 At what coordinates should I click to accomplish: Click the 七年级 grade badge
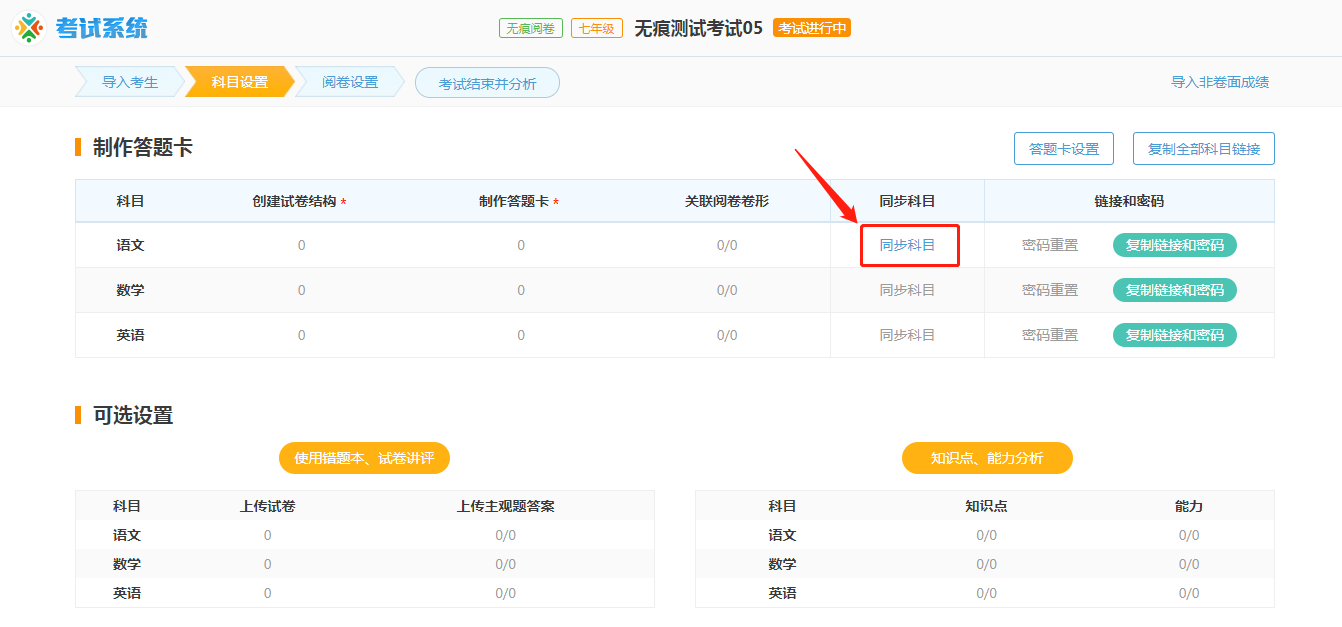pyautogui.click(x=595, y=27)
